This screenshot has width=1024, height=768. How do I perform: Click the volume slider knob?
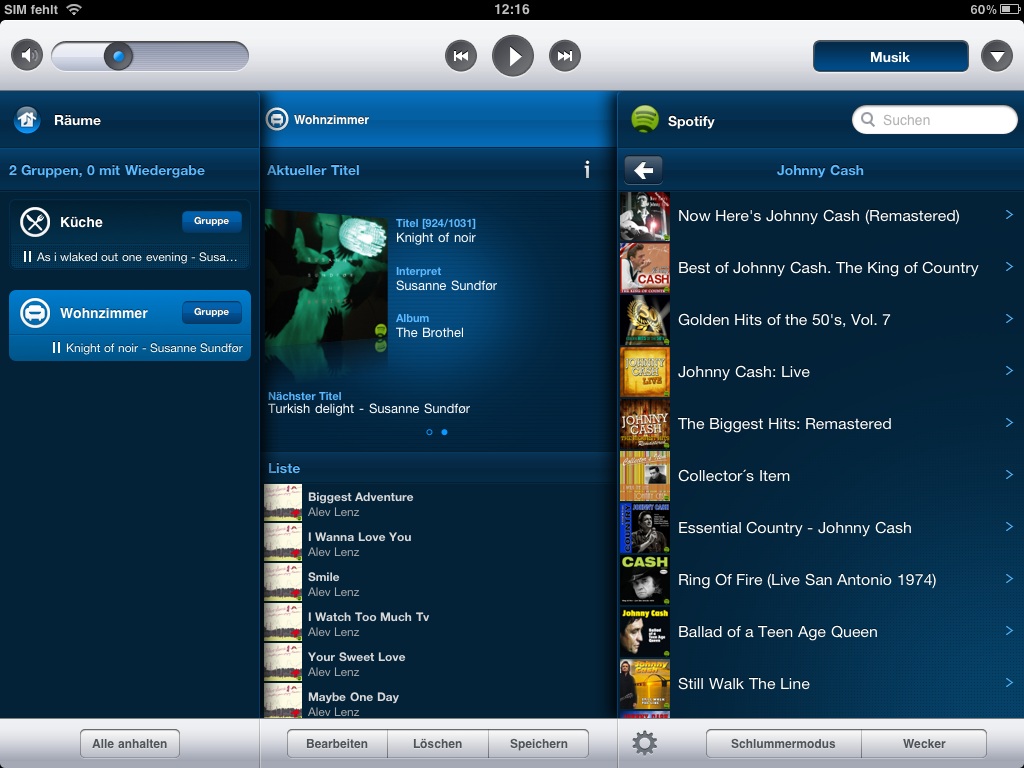(118, 56)
